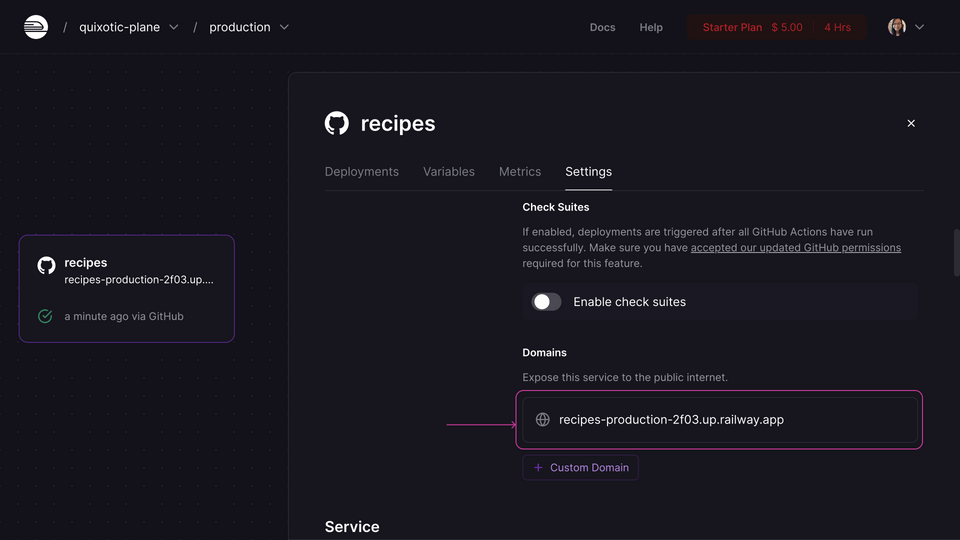Switch to the Variables tab
The image size is (960, 540).
pyautogui.click(x=449, y=172)
